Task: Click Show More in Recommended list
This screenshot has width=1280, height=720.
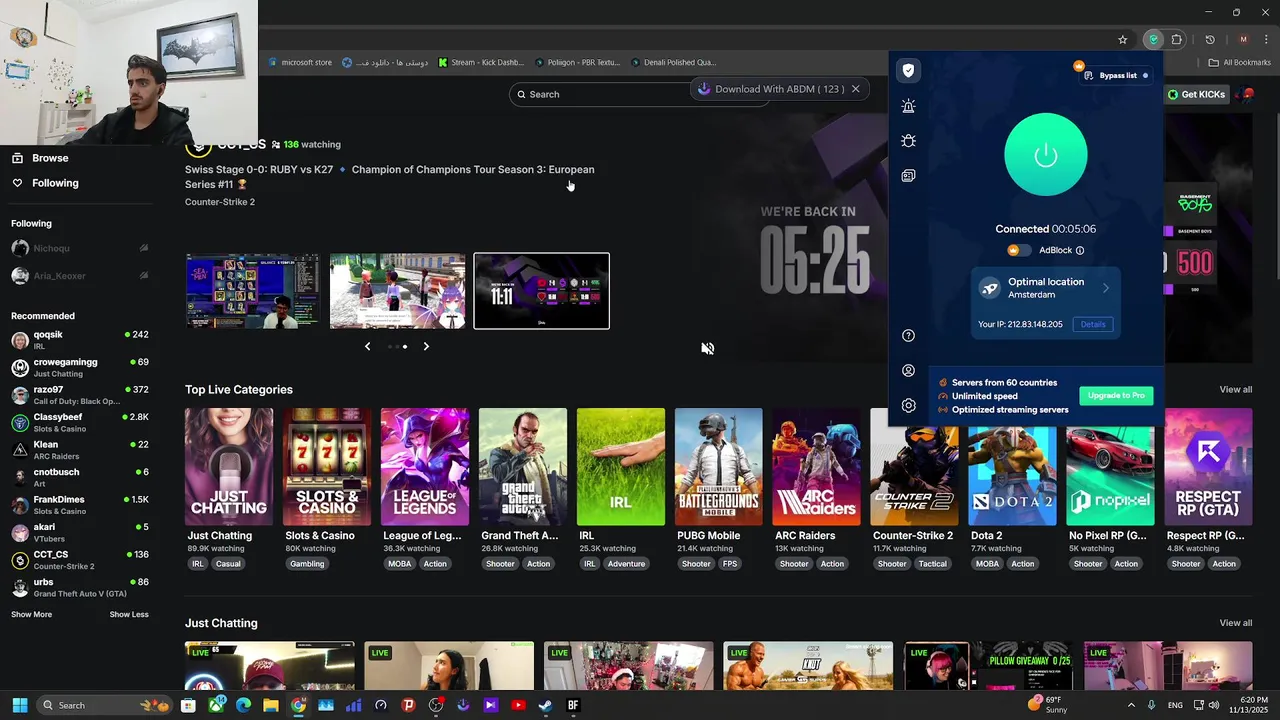Action: point(31,614)
